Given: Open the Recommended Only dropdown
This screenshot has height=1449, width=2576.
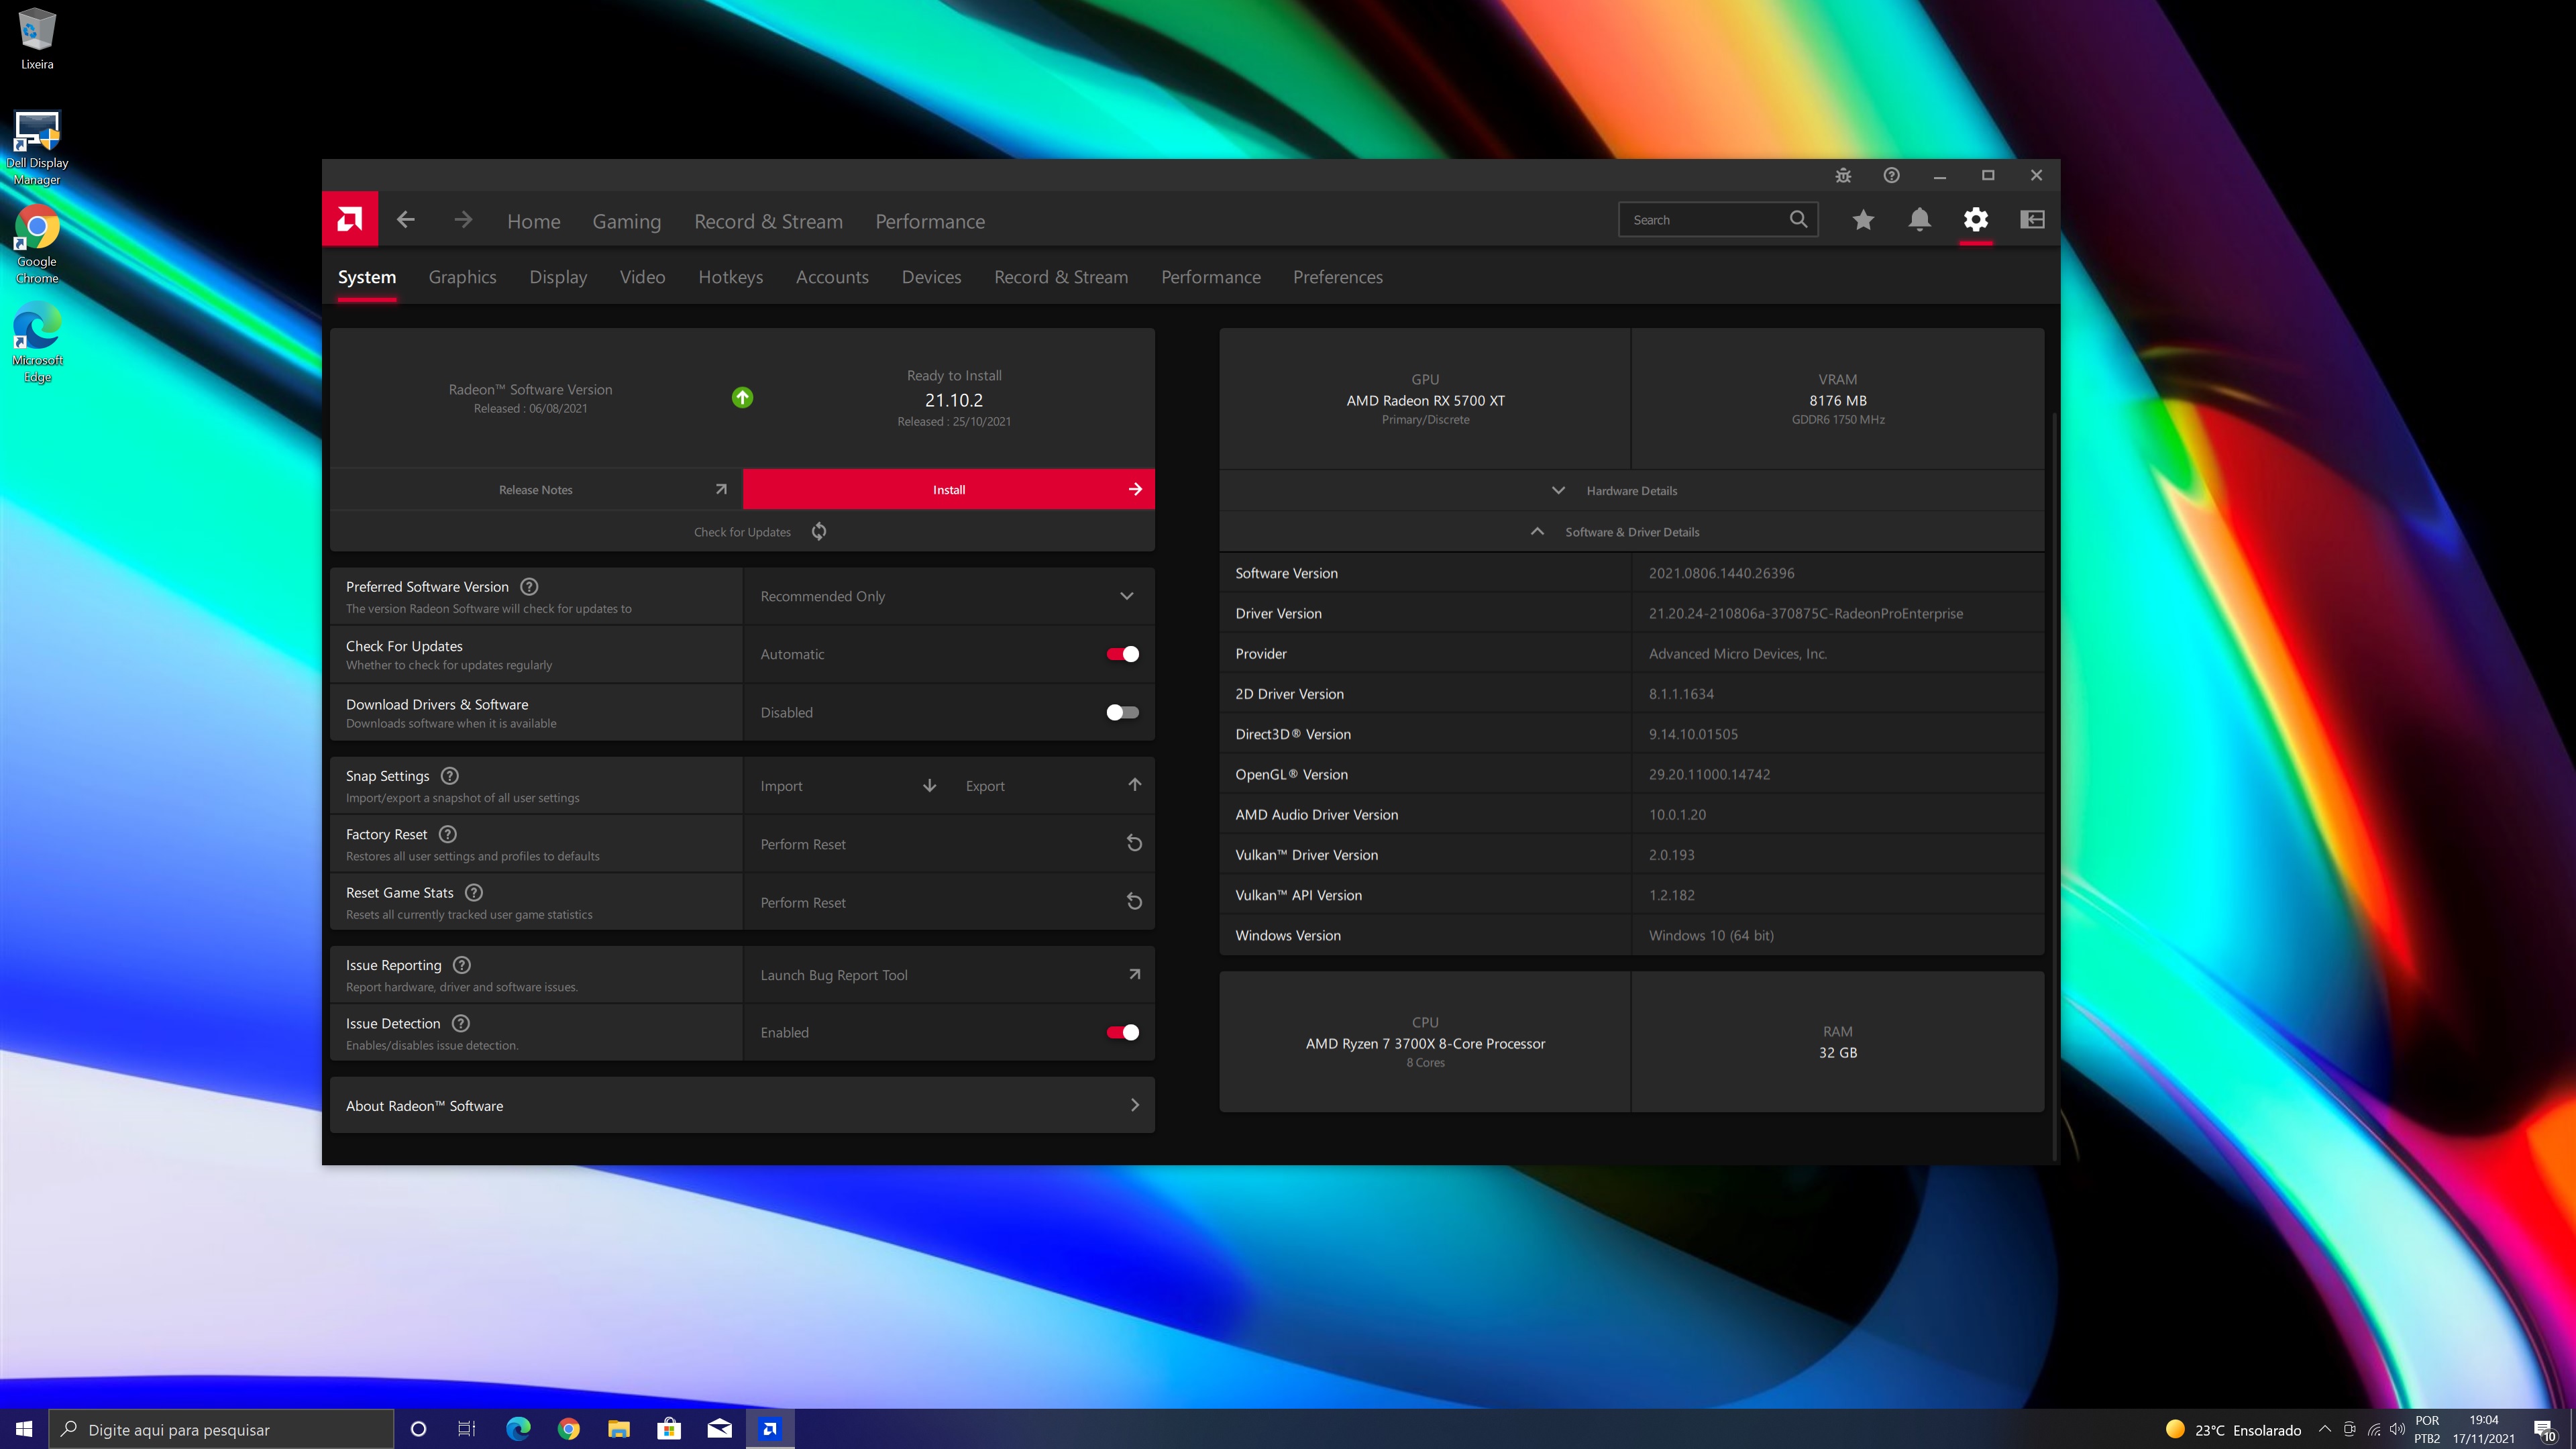Looking at the screenshot, I should coord(947,596).
